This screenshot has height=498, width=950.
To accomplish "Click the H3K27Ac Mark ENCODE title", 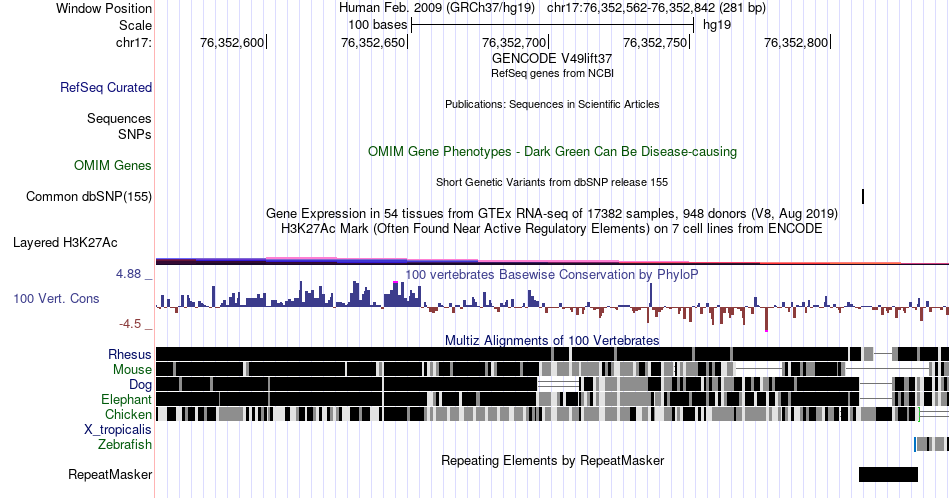I will point(552,228).
